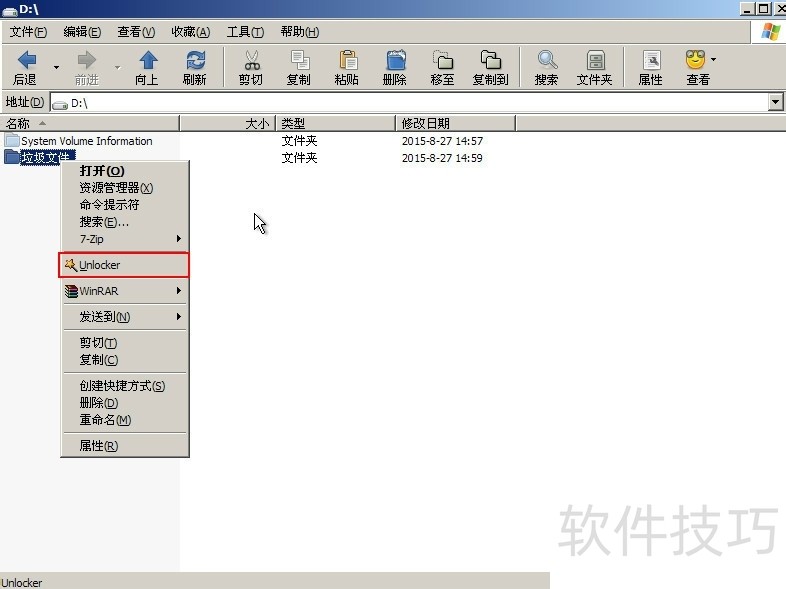The width and height of the screenshot is (786, 589).
Task: Choose 复制(C) in the context menu
Action: click(124, 360)
